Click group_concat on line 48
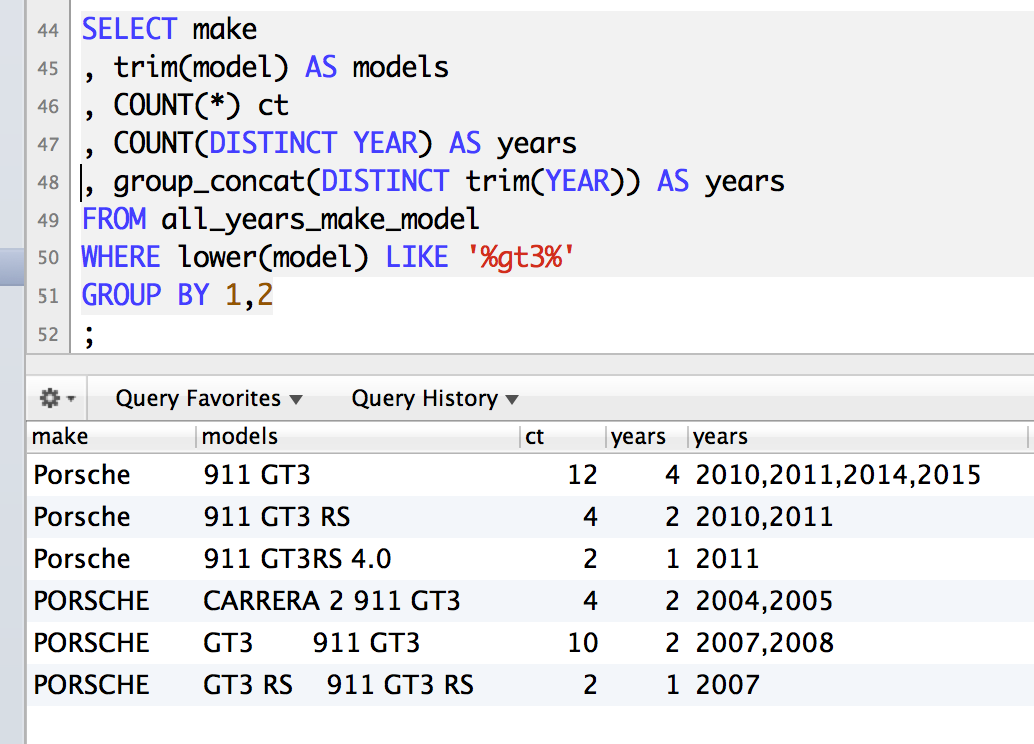 click(208, 183)
